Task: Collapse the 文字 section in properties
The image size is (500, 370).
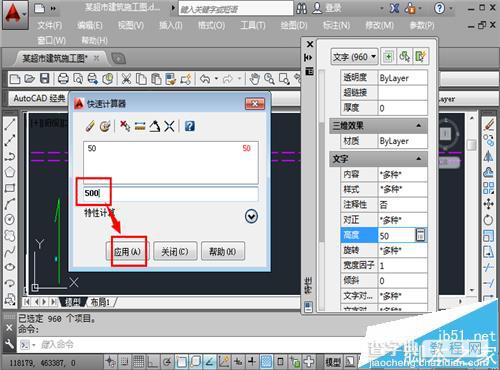Action: pyautogui.click(x=418, y=159)
